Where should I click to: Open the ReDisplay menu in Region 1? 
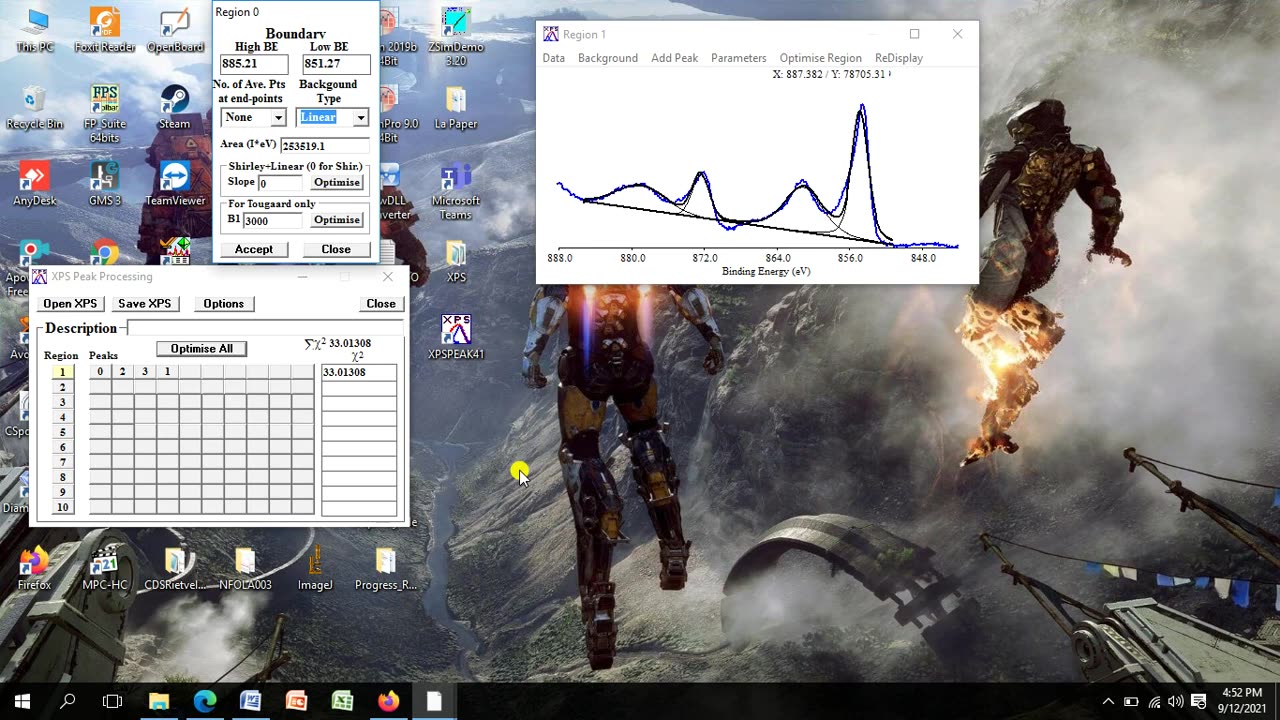(x=899, y=58)
